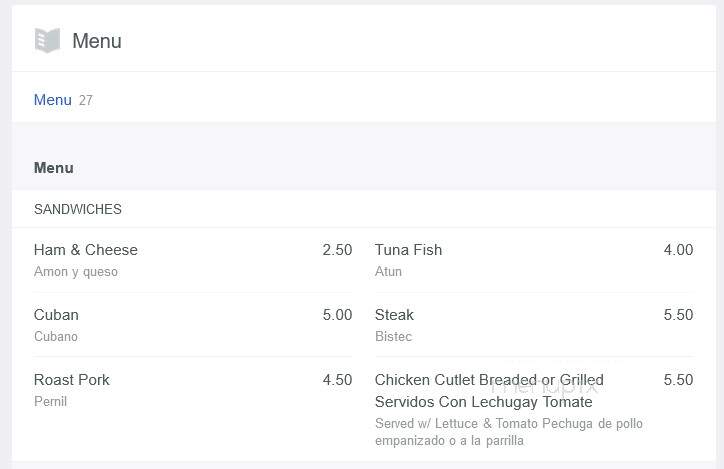The width and height of the screenshot is (724, 469).
Task: Click the Served w/ Lettuce & Tomato description
Action: (x=509, y=432)
